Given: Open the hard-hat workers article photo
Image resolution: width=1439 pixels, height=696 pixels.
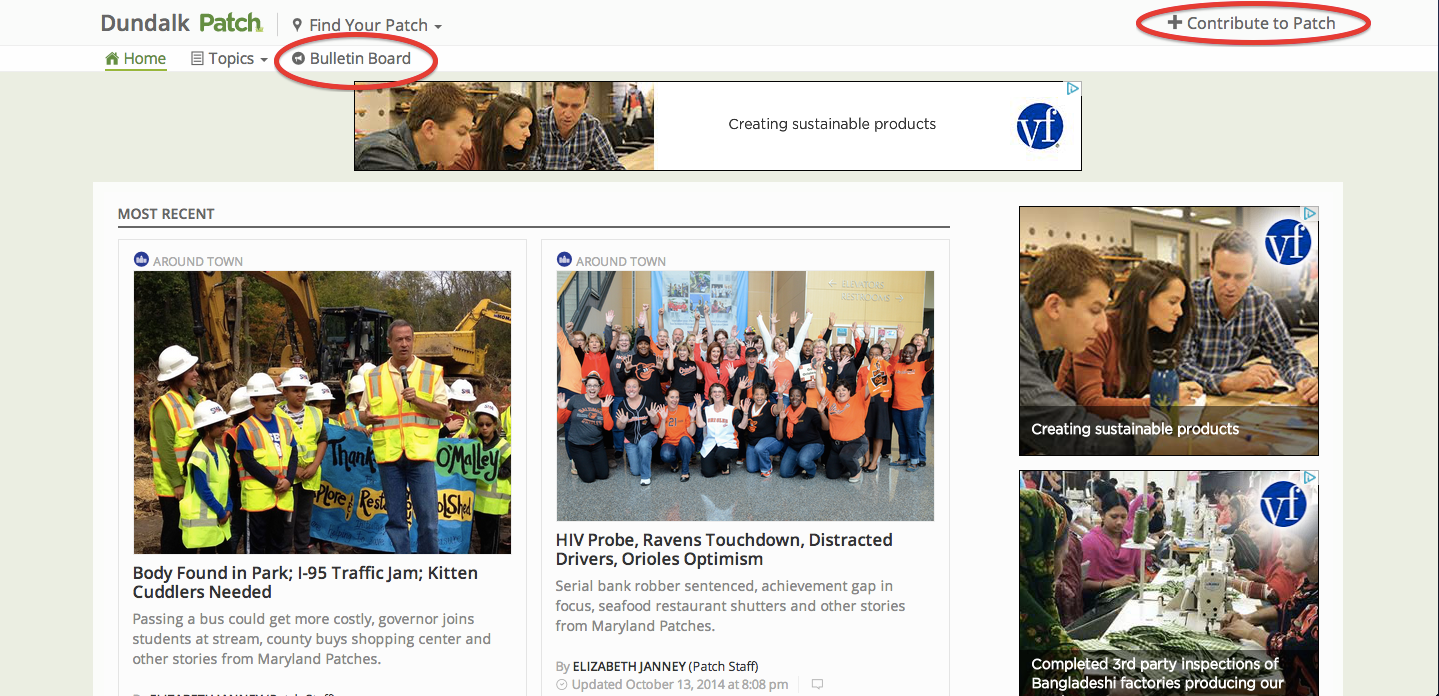Looking at the screenshot, I should click(x=322, y=412).
